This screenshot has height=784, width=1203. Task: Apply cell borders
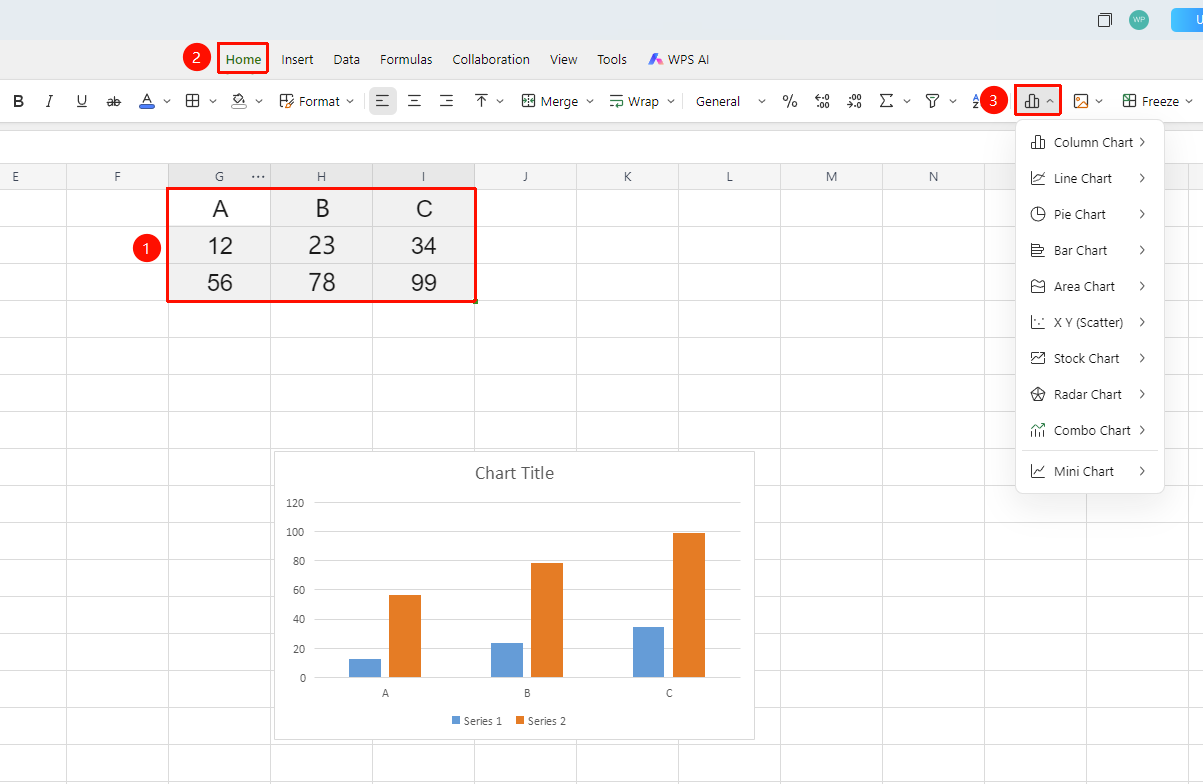coord(193,101)
